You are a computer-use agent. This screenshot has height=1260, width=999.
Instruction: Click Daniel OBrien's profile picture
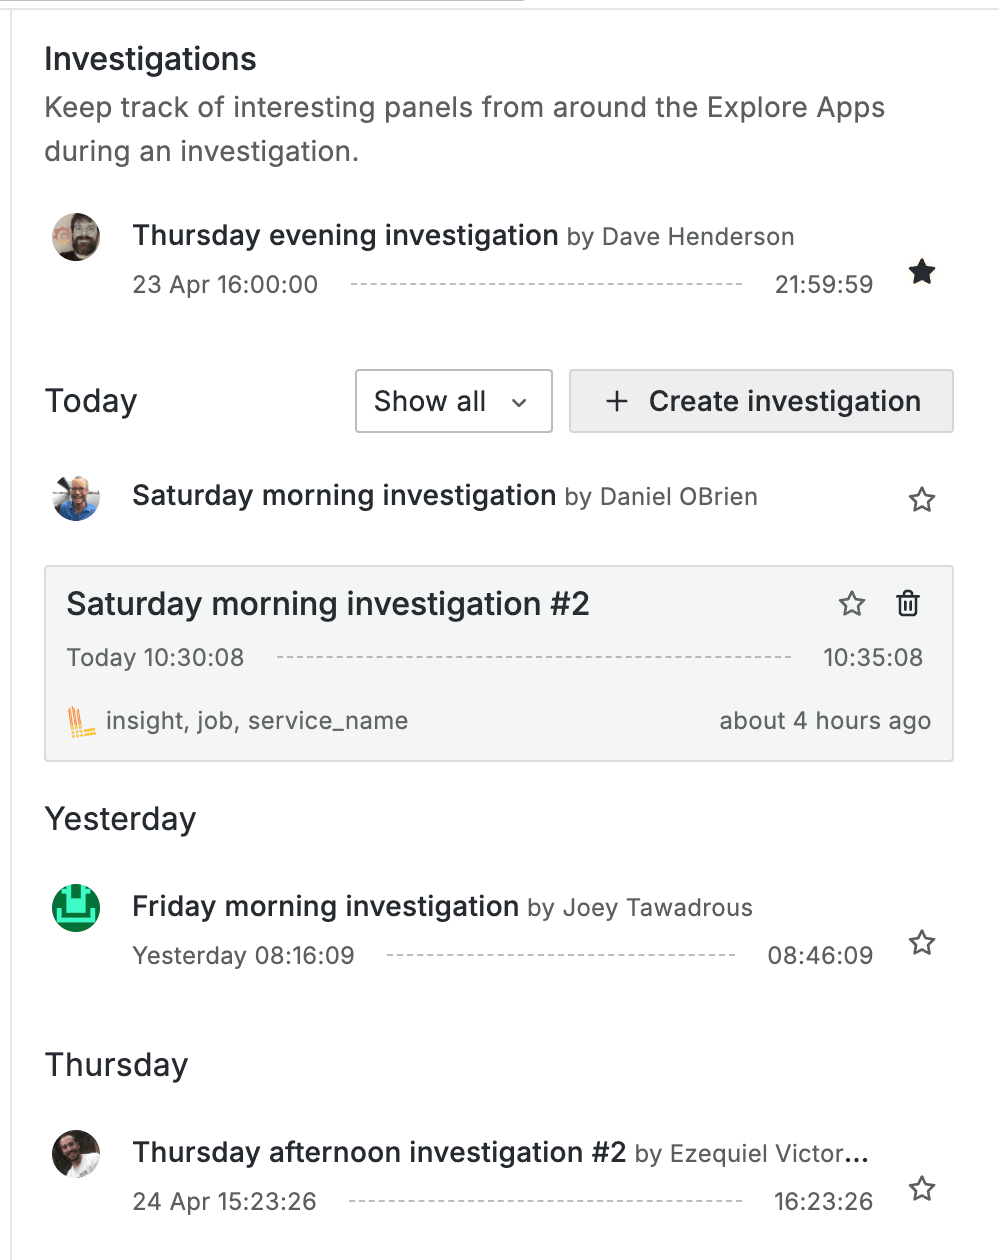[x=76, y=497]
